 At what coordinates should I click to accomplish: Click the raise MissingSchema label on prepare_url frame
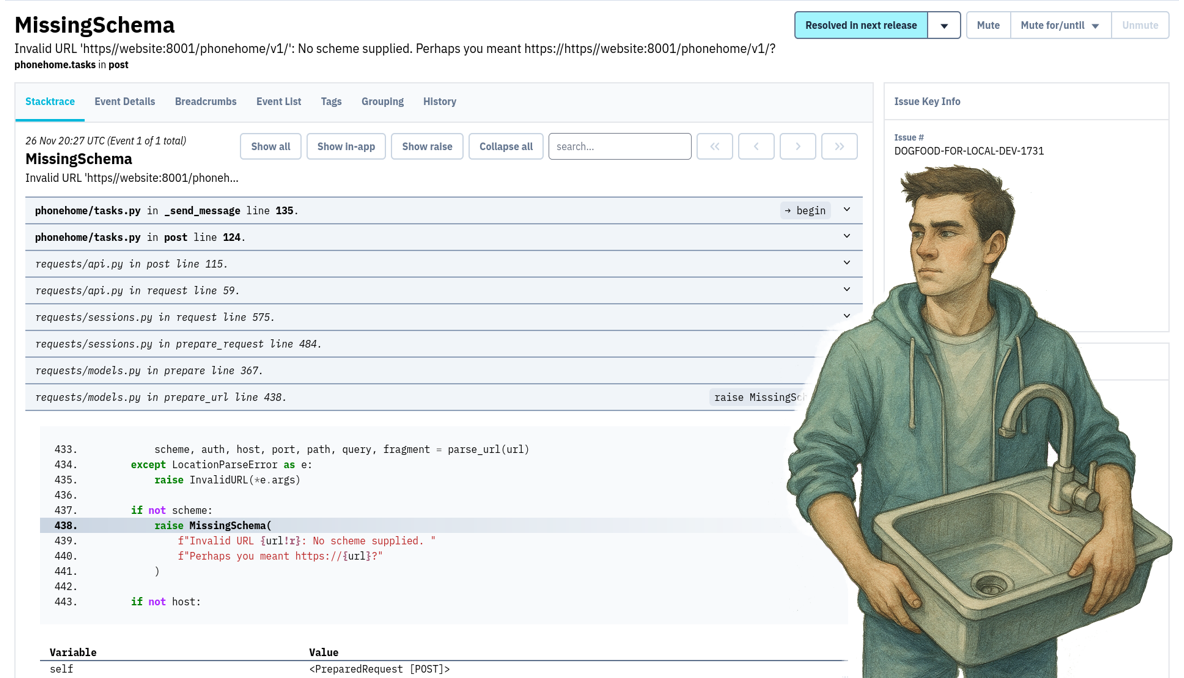coord(757,397)
